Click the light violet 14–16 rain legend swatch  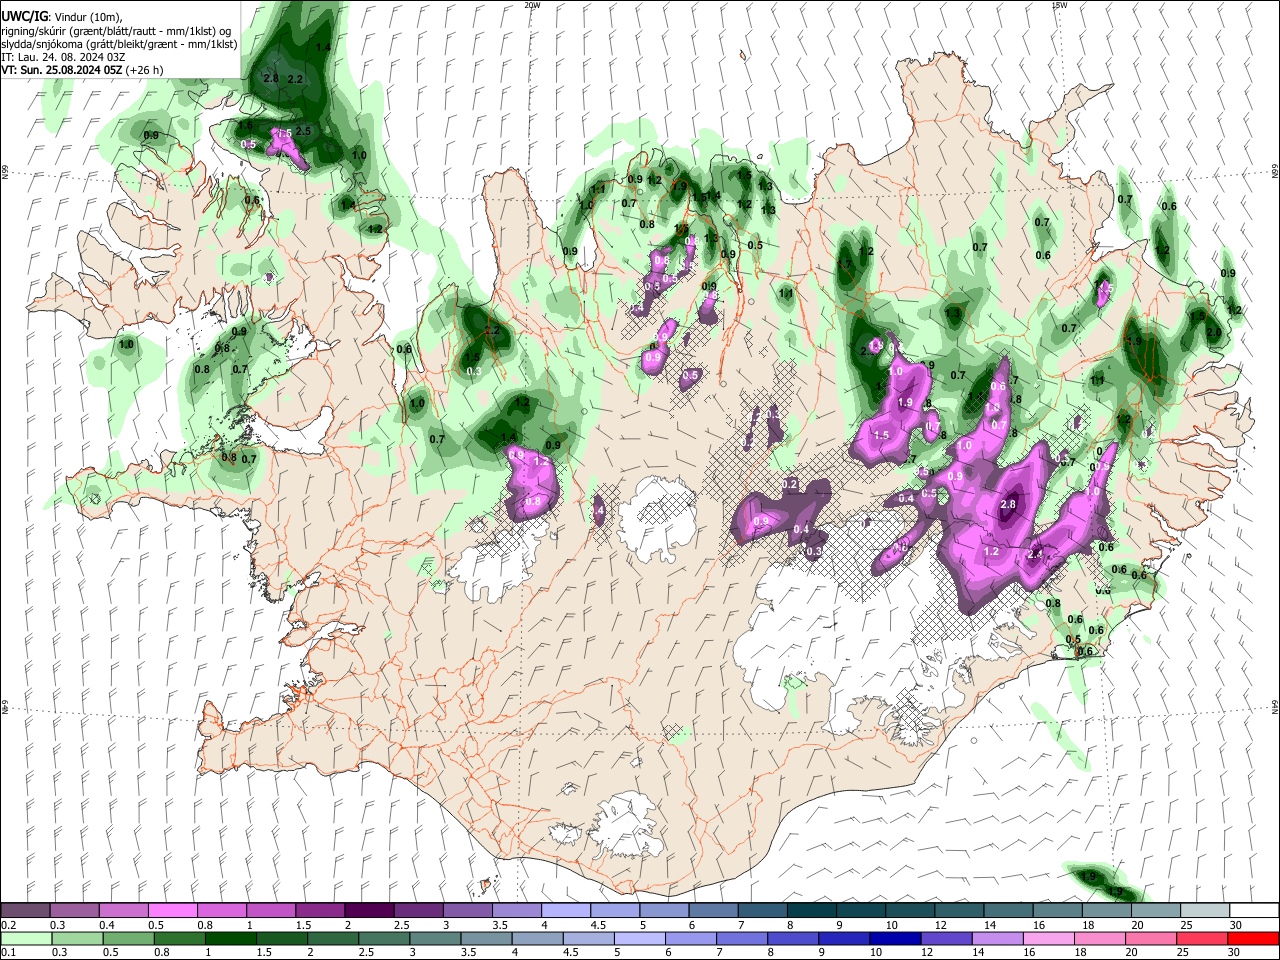point(996,938)
